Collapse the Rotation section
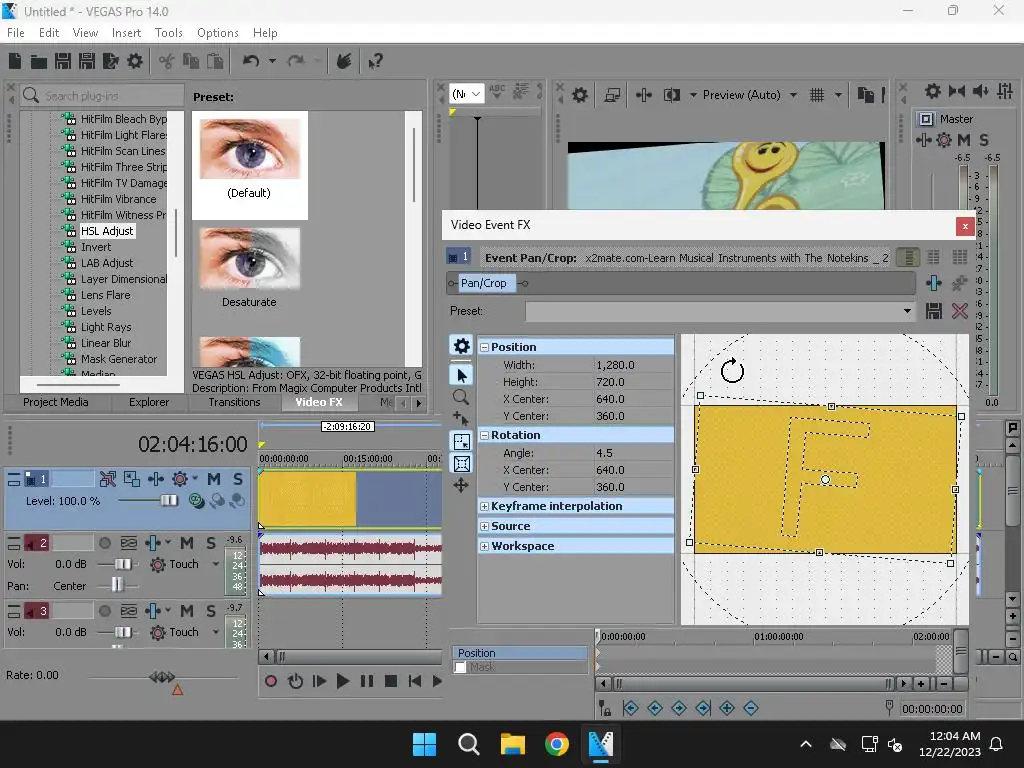 coord(485,436)
